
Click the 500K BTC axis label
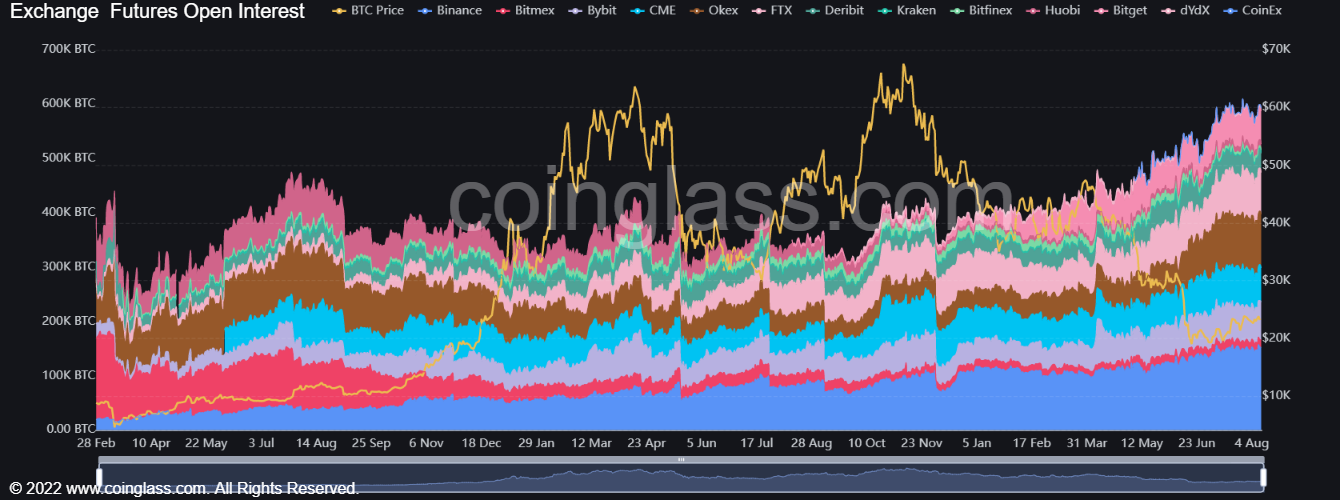click(x=69, y=158)
